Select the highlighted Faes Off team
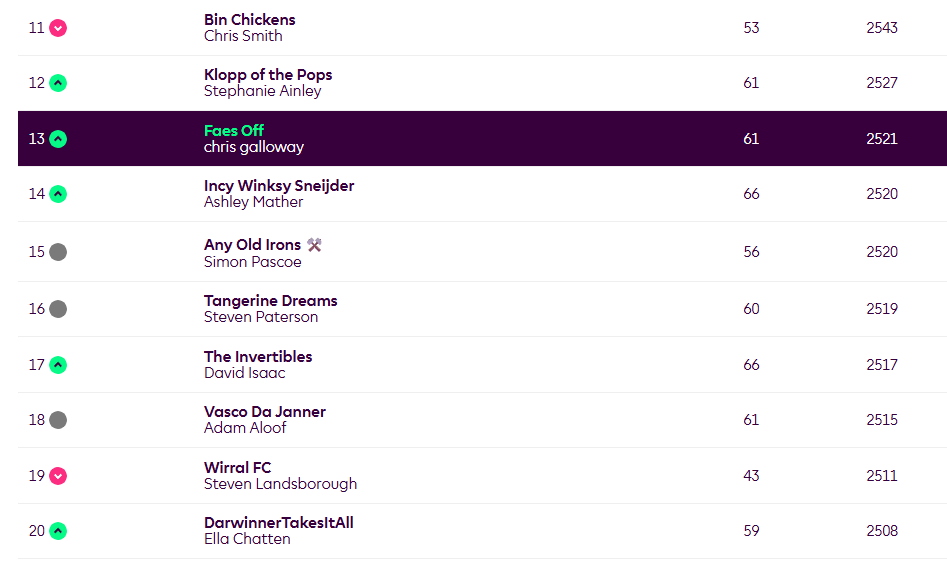Image resolution: width=947 pixels, height=564 pixels. click(233, 131)
